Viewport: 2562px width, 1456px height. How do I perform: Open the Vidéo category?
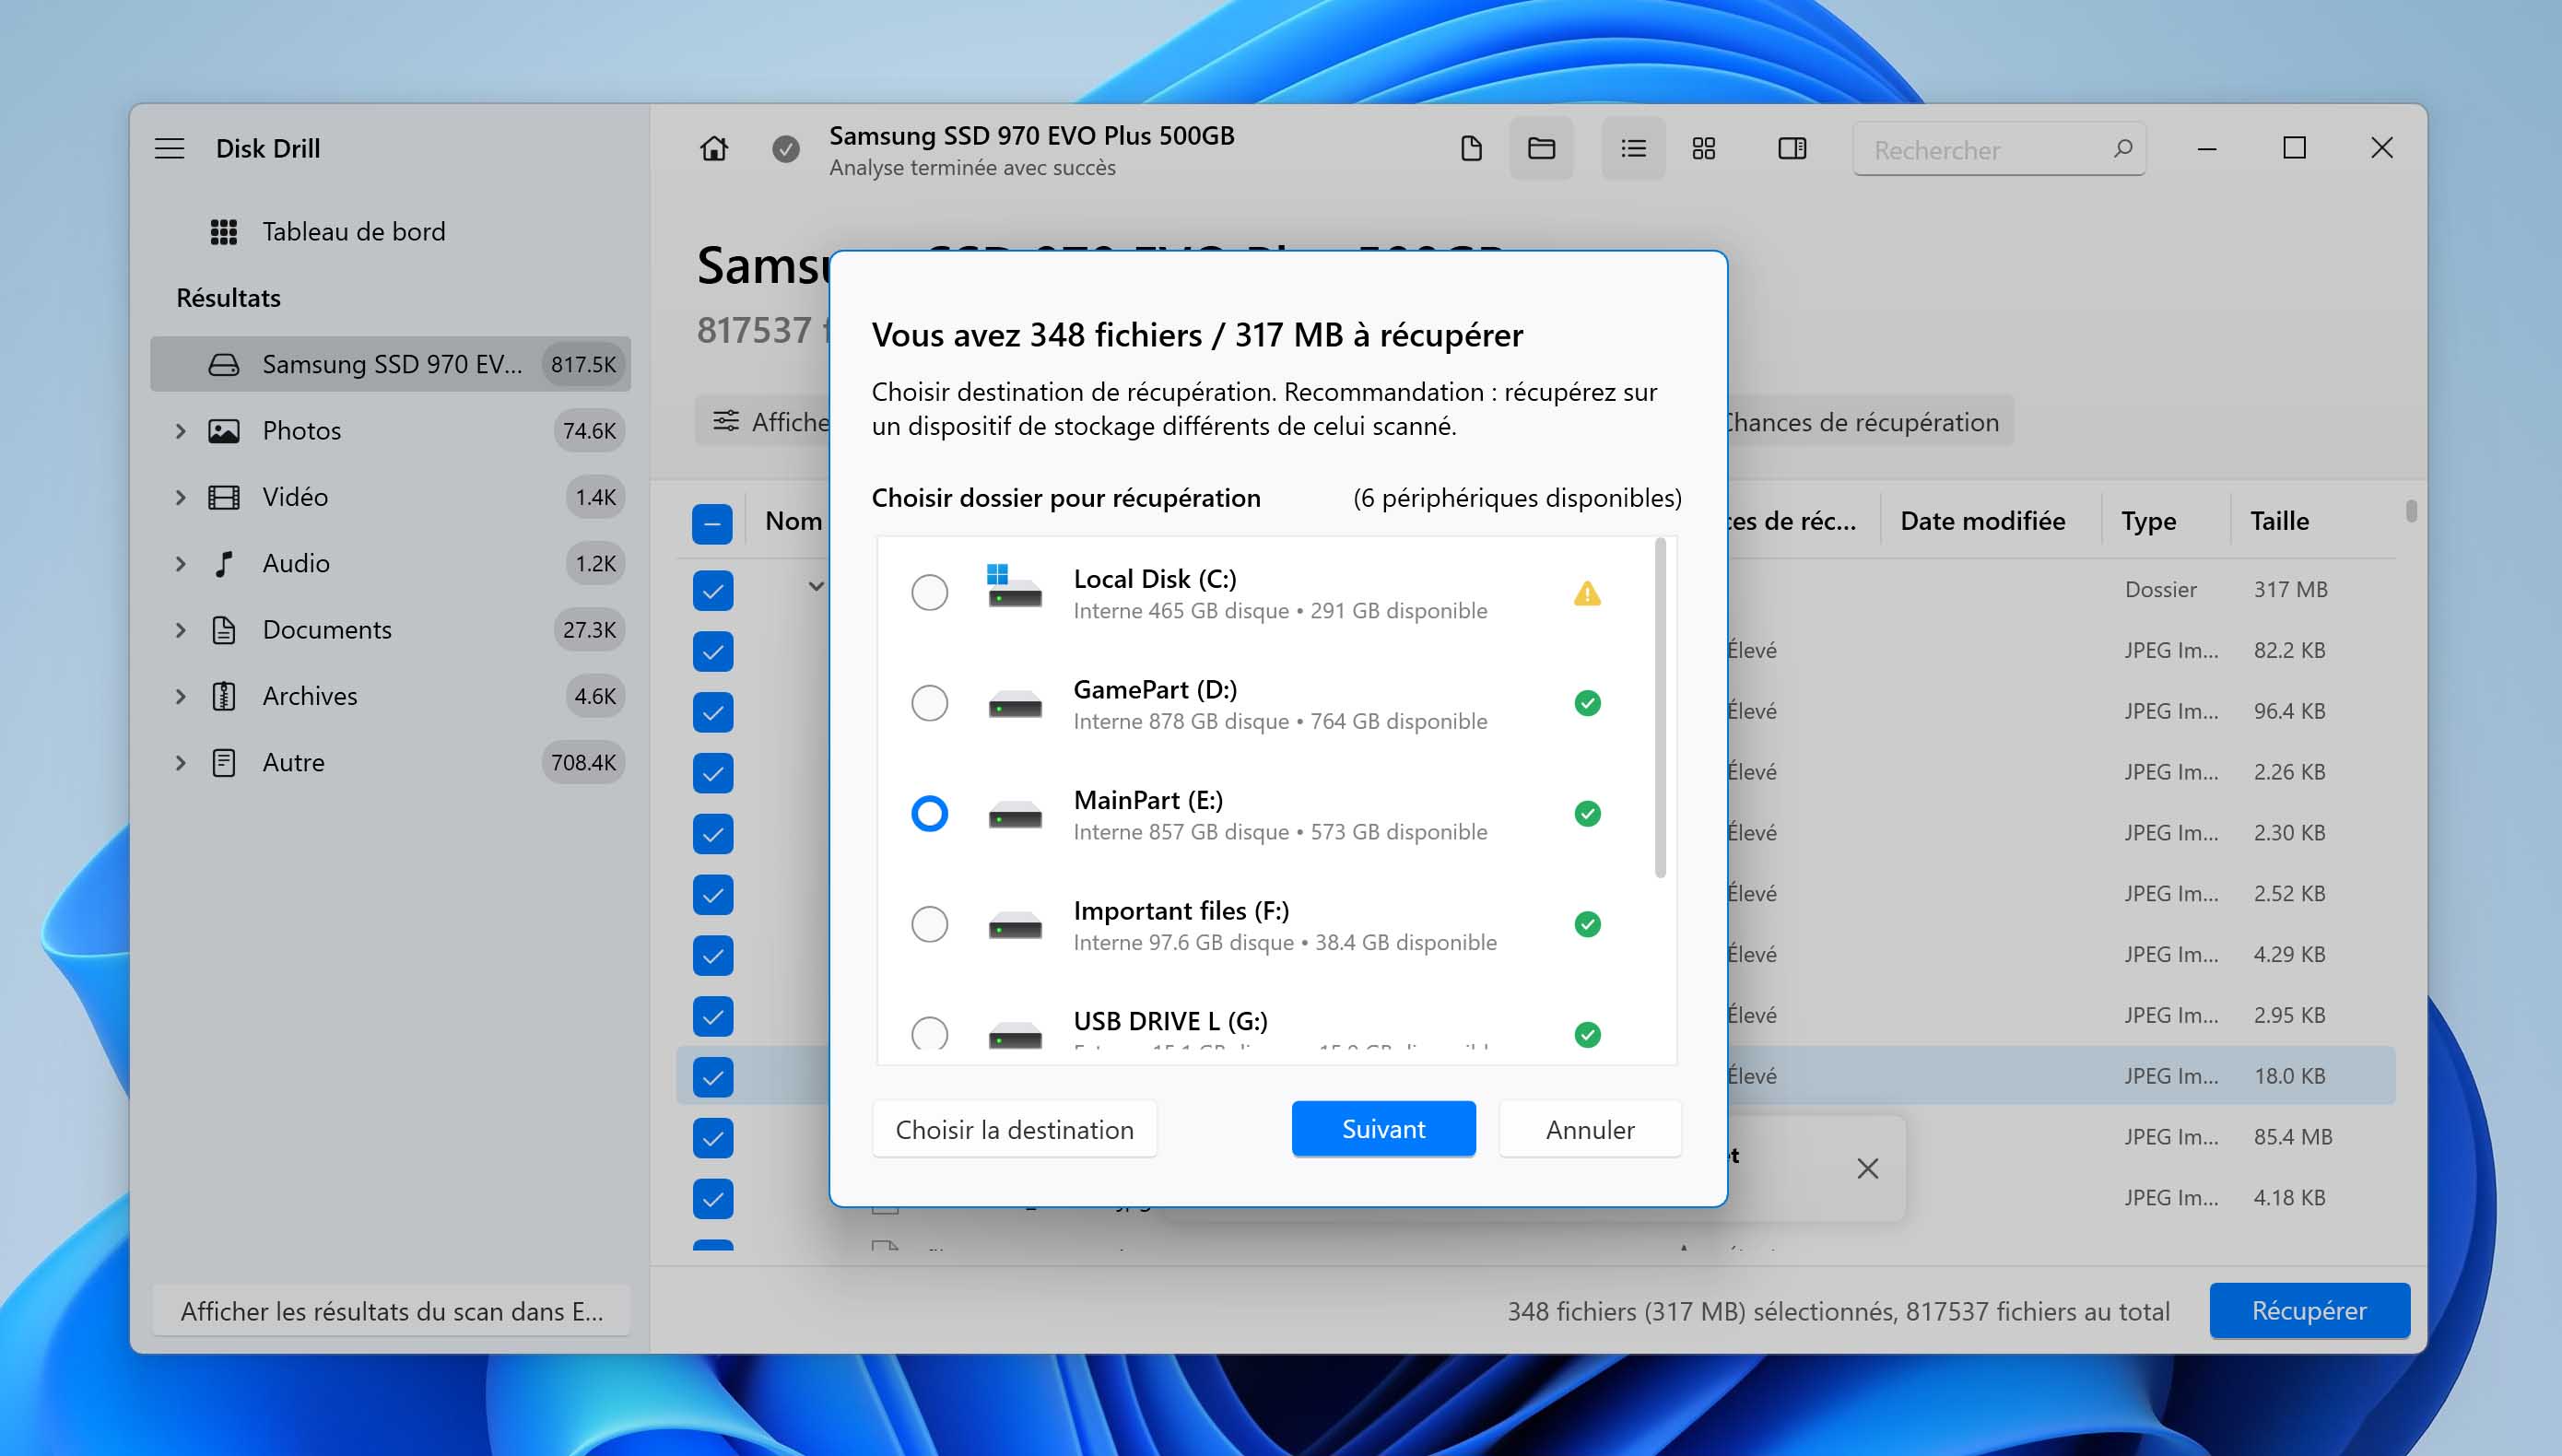(295, 497)
